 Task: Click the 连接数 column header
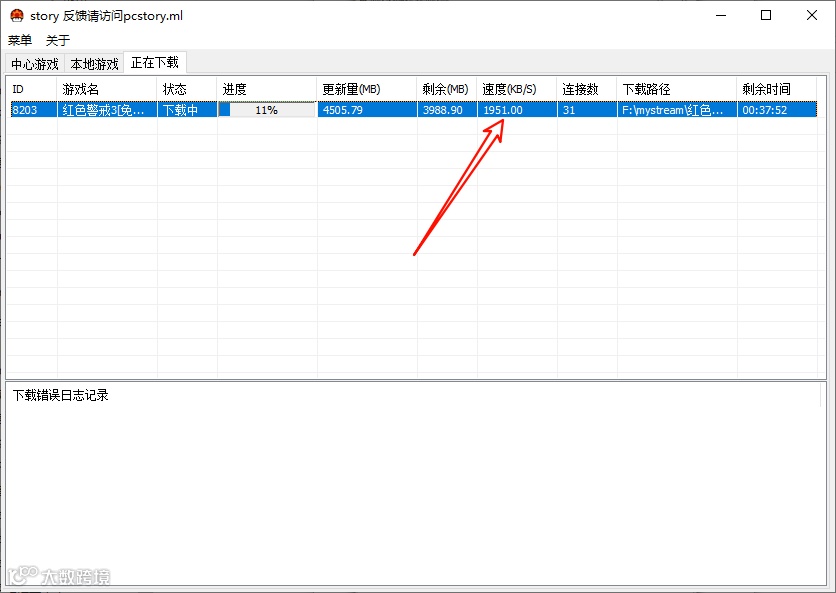586,89
